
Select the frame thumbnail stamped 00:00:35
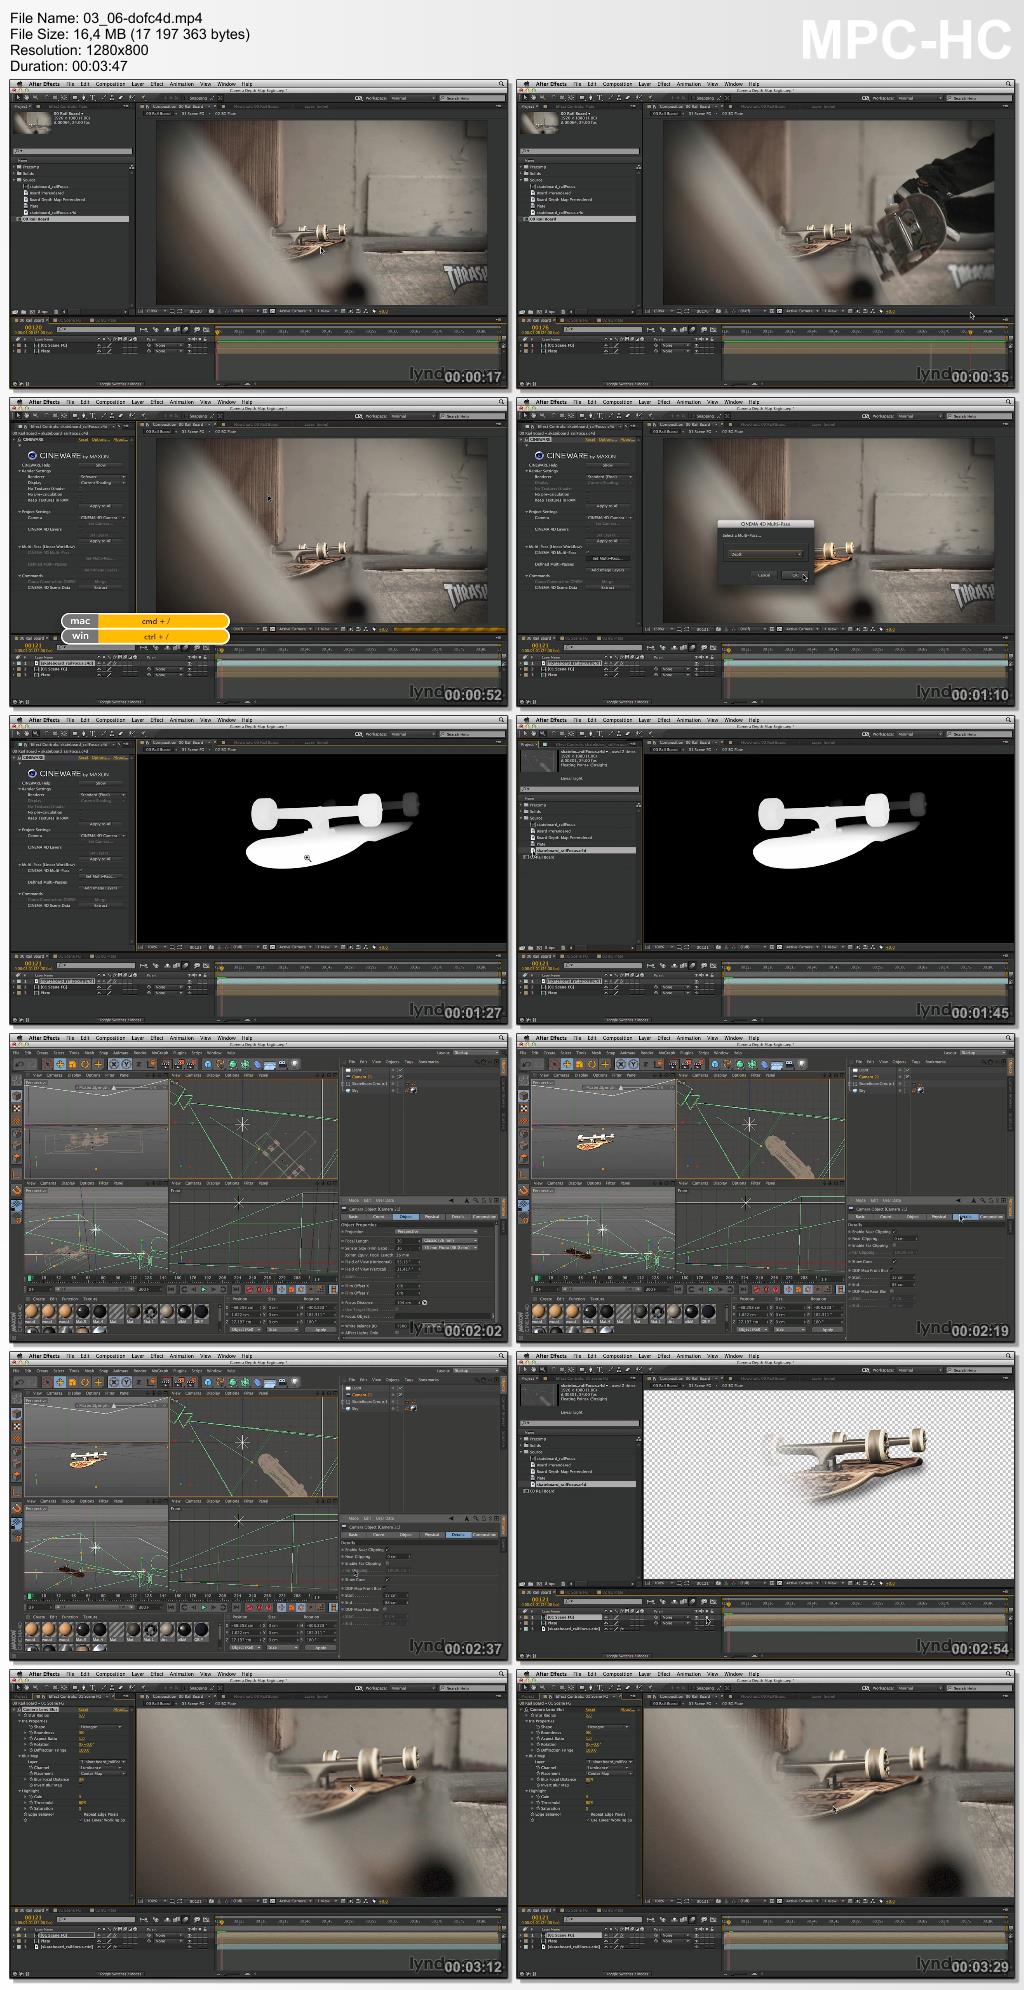766,233
